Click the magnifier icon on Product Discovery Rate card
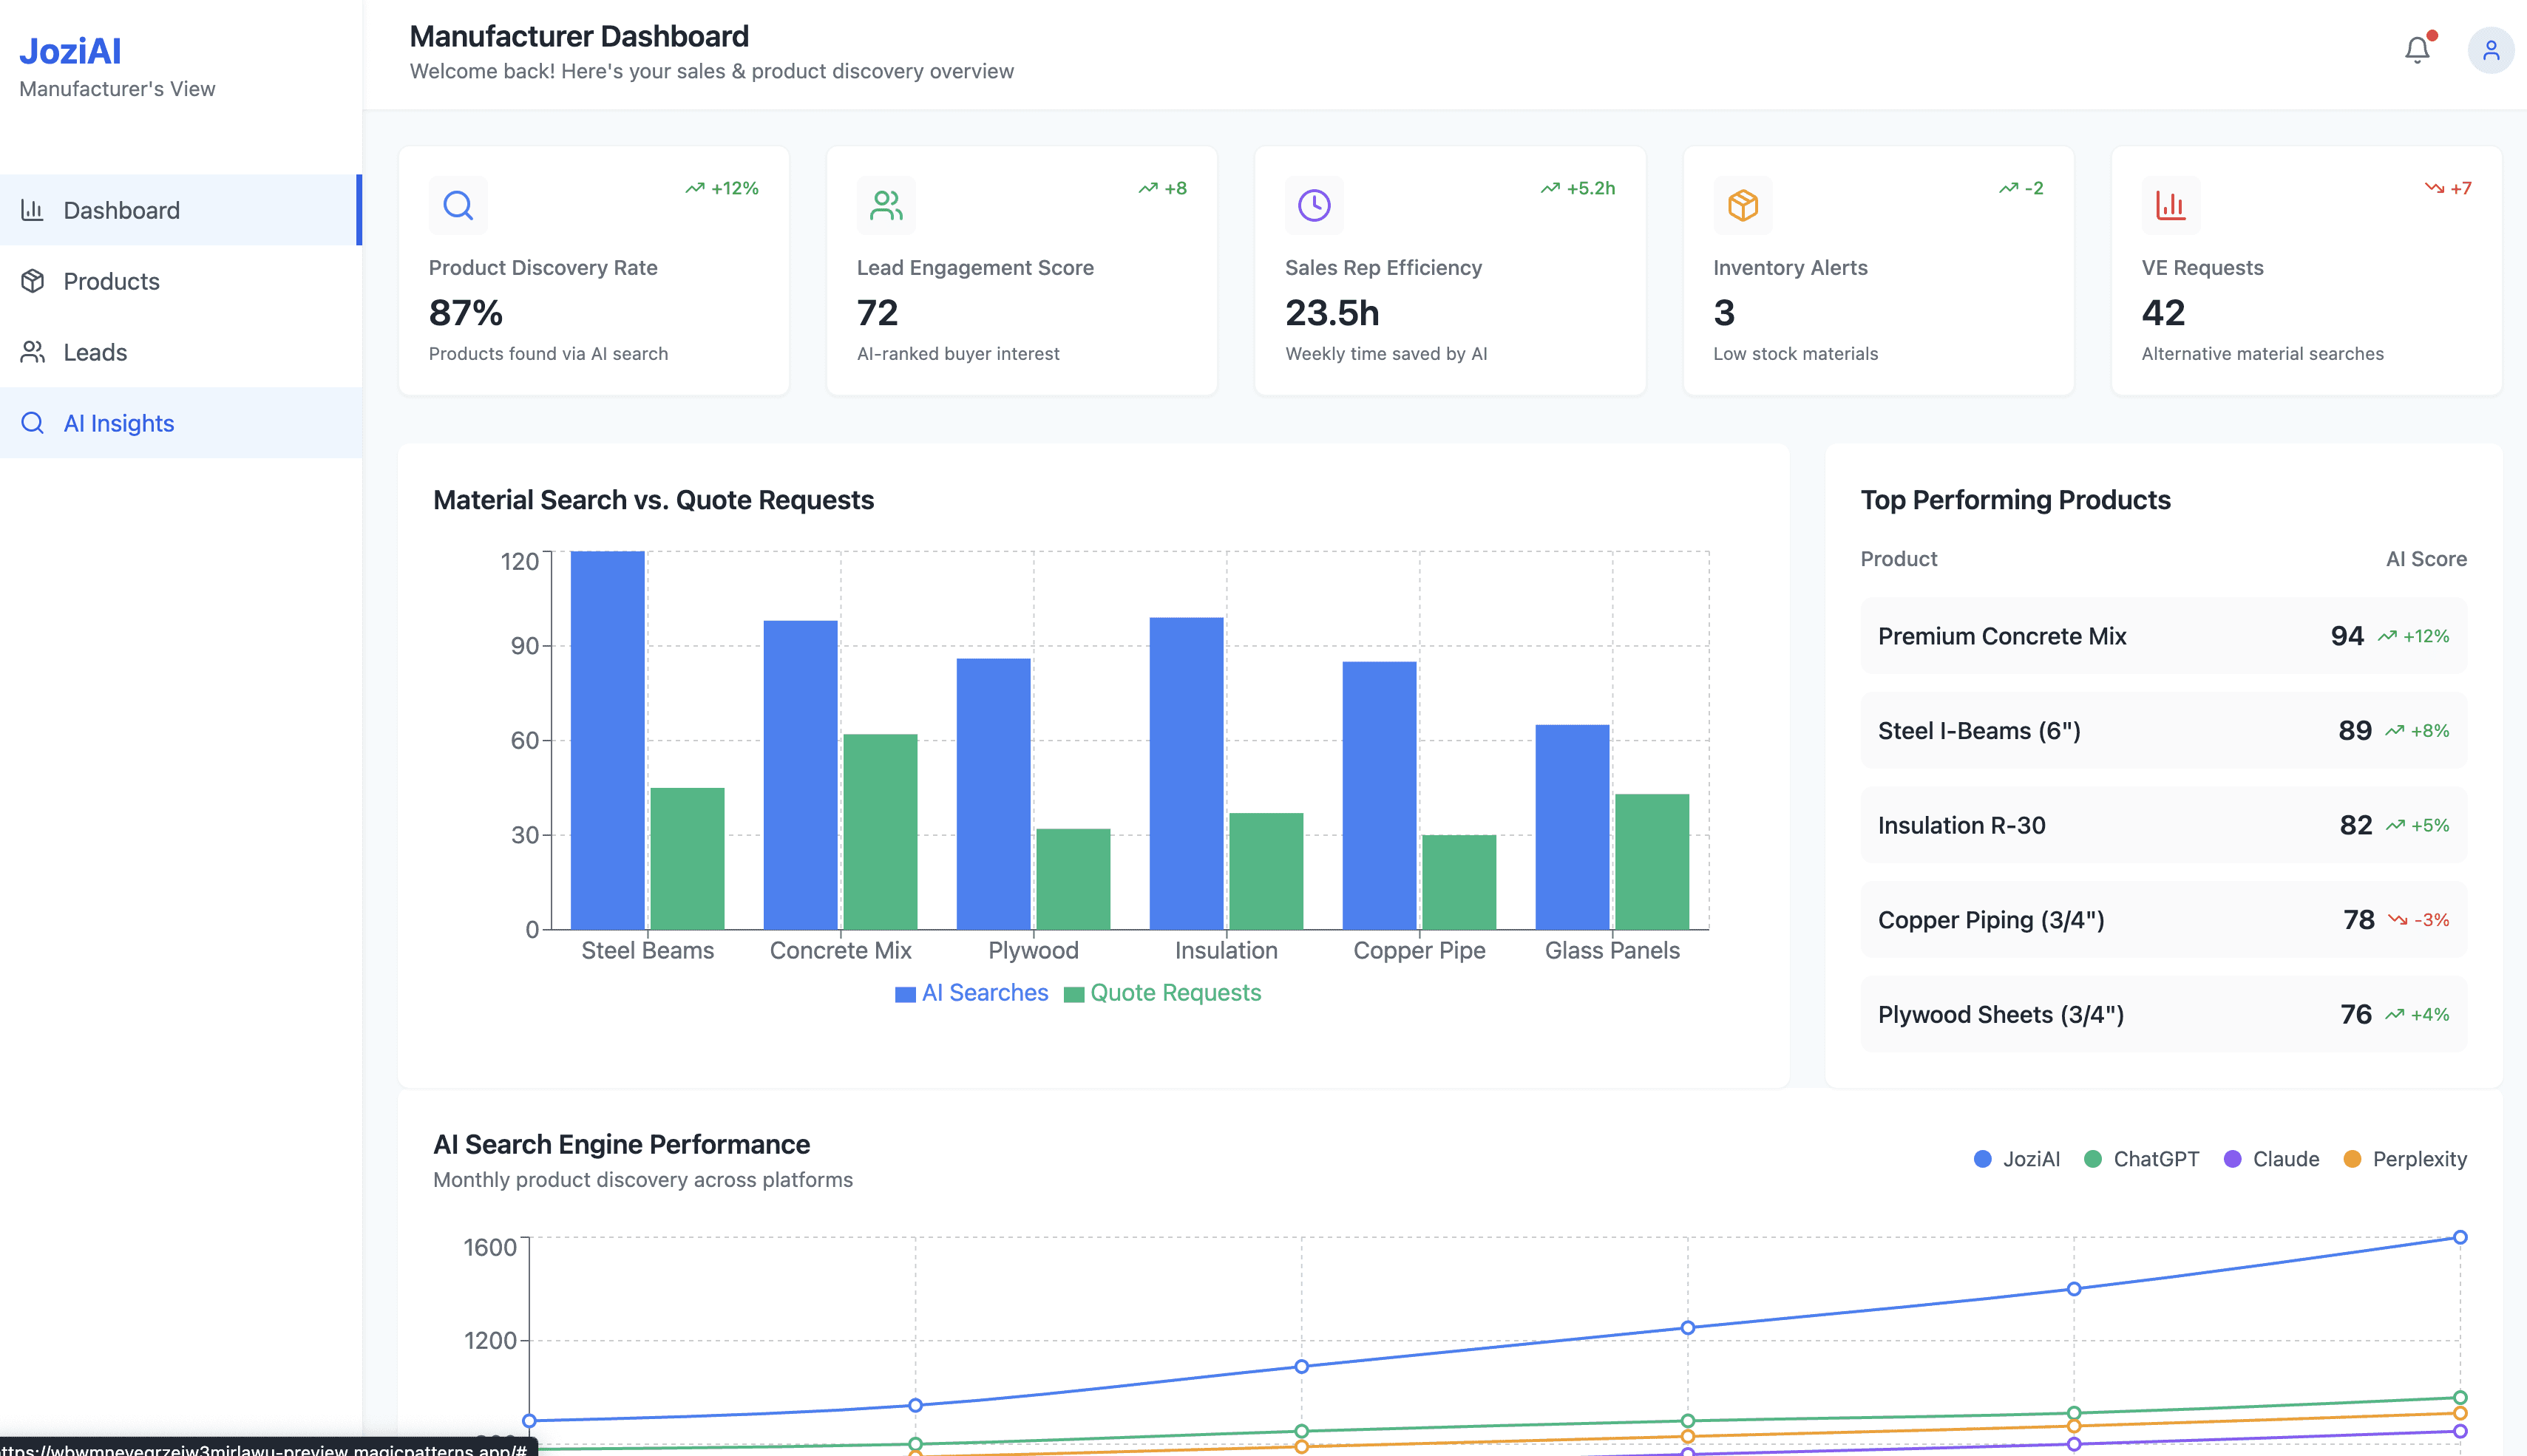Viewport: 2527px width, 1456px height. pyautogui.click(x=458, y=205)
